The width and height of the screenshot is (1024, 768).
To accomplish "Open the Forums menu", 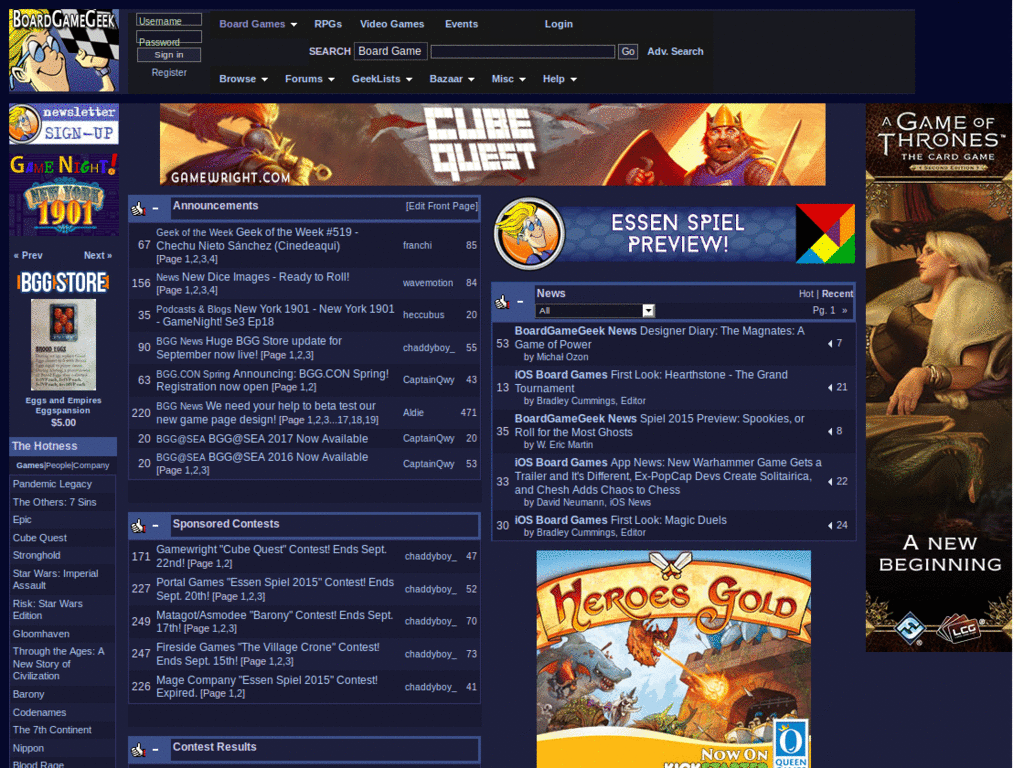I will click(x=310, y=79).
